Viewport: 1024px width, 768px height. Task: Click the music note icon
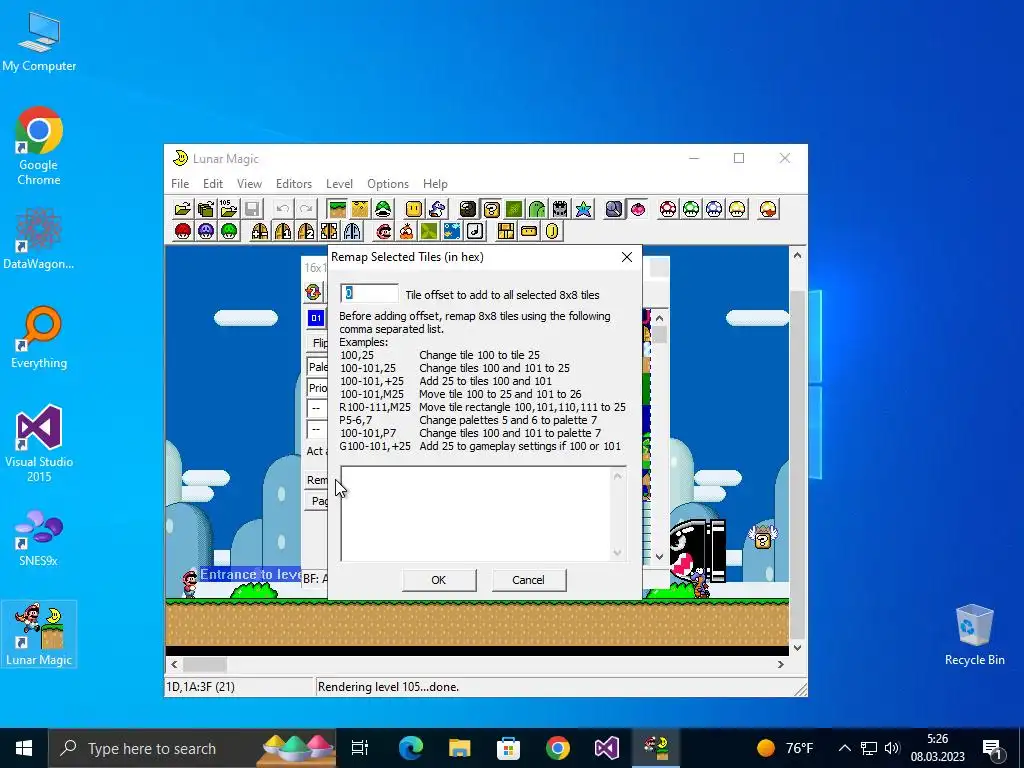pyautogui.click(x=475, y=231)
